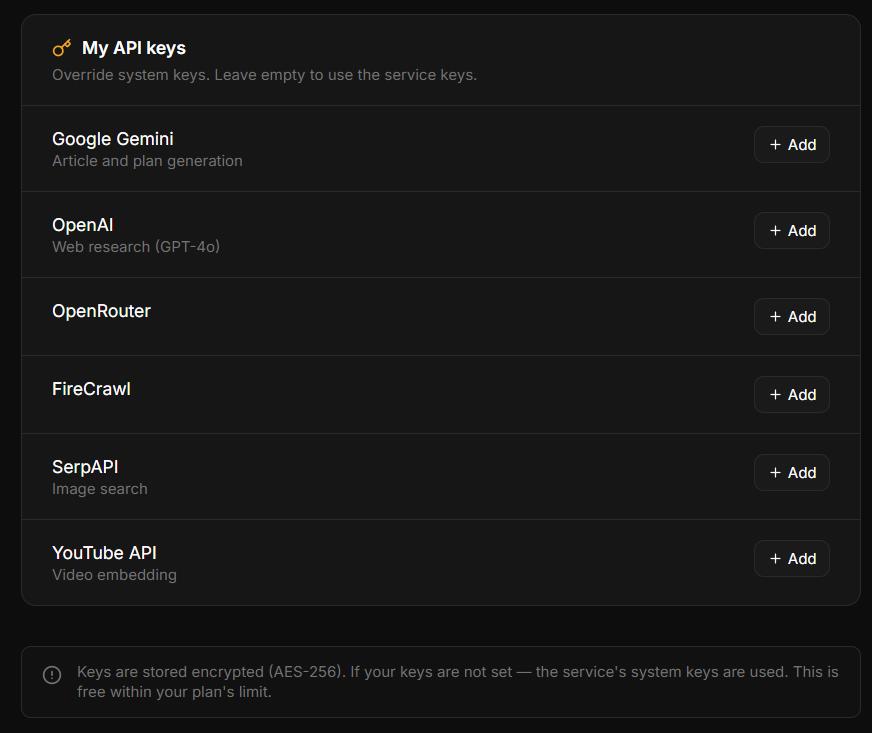The image size is (872, 733).
Task: Click the key icon beside My API keys
Action: (62, 48)
